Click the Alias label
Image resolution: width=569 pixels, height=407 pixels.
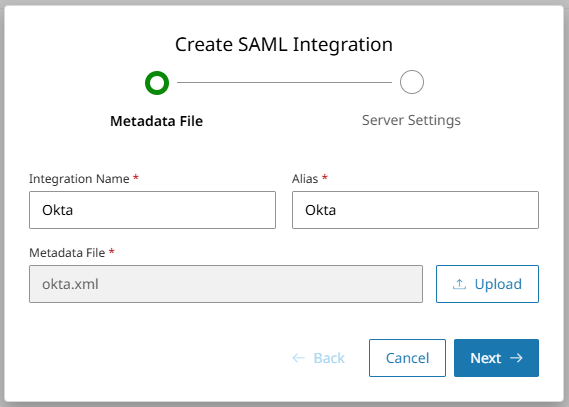click(x=305, y=179)
